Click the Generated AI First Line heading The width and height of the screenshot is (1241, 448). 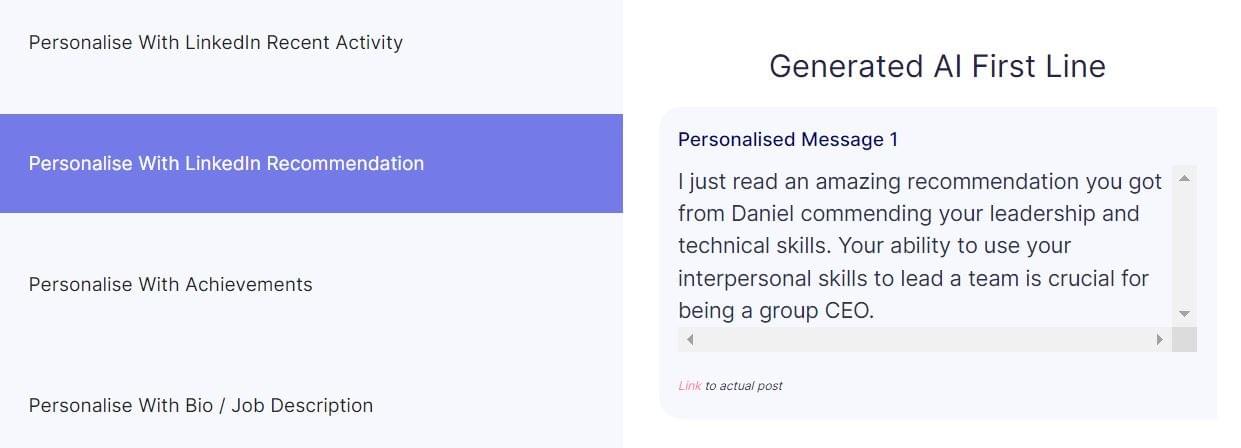click(x=937, y=66)
